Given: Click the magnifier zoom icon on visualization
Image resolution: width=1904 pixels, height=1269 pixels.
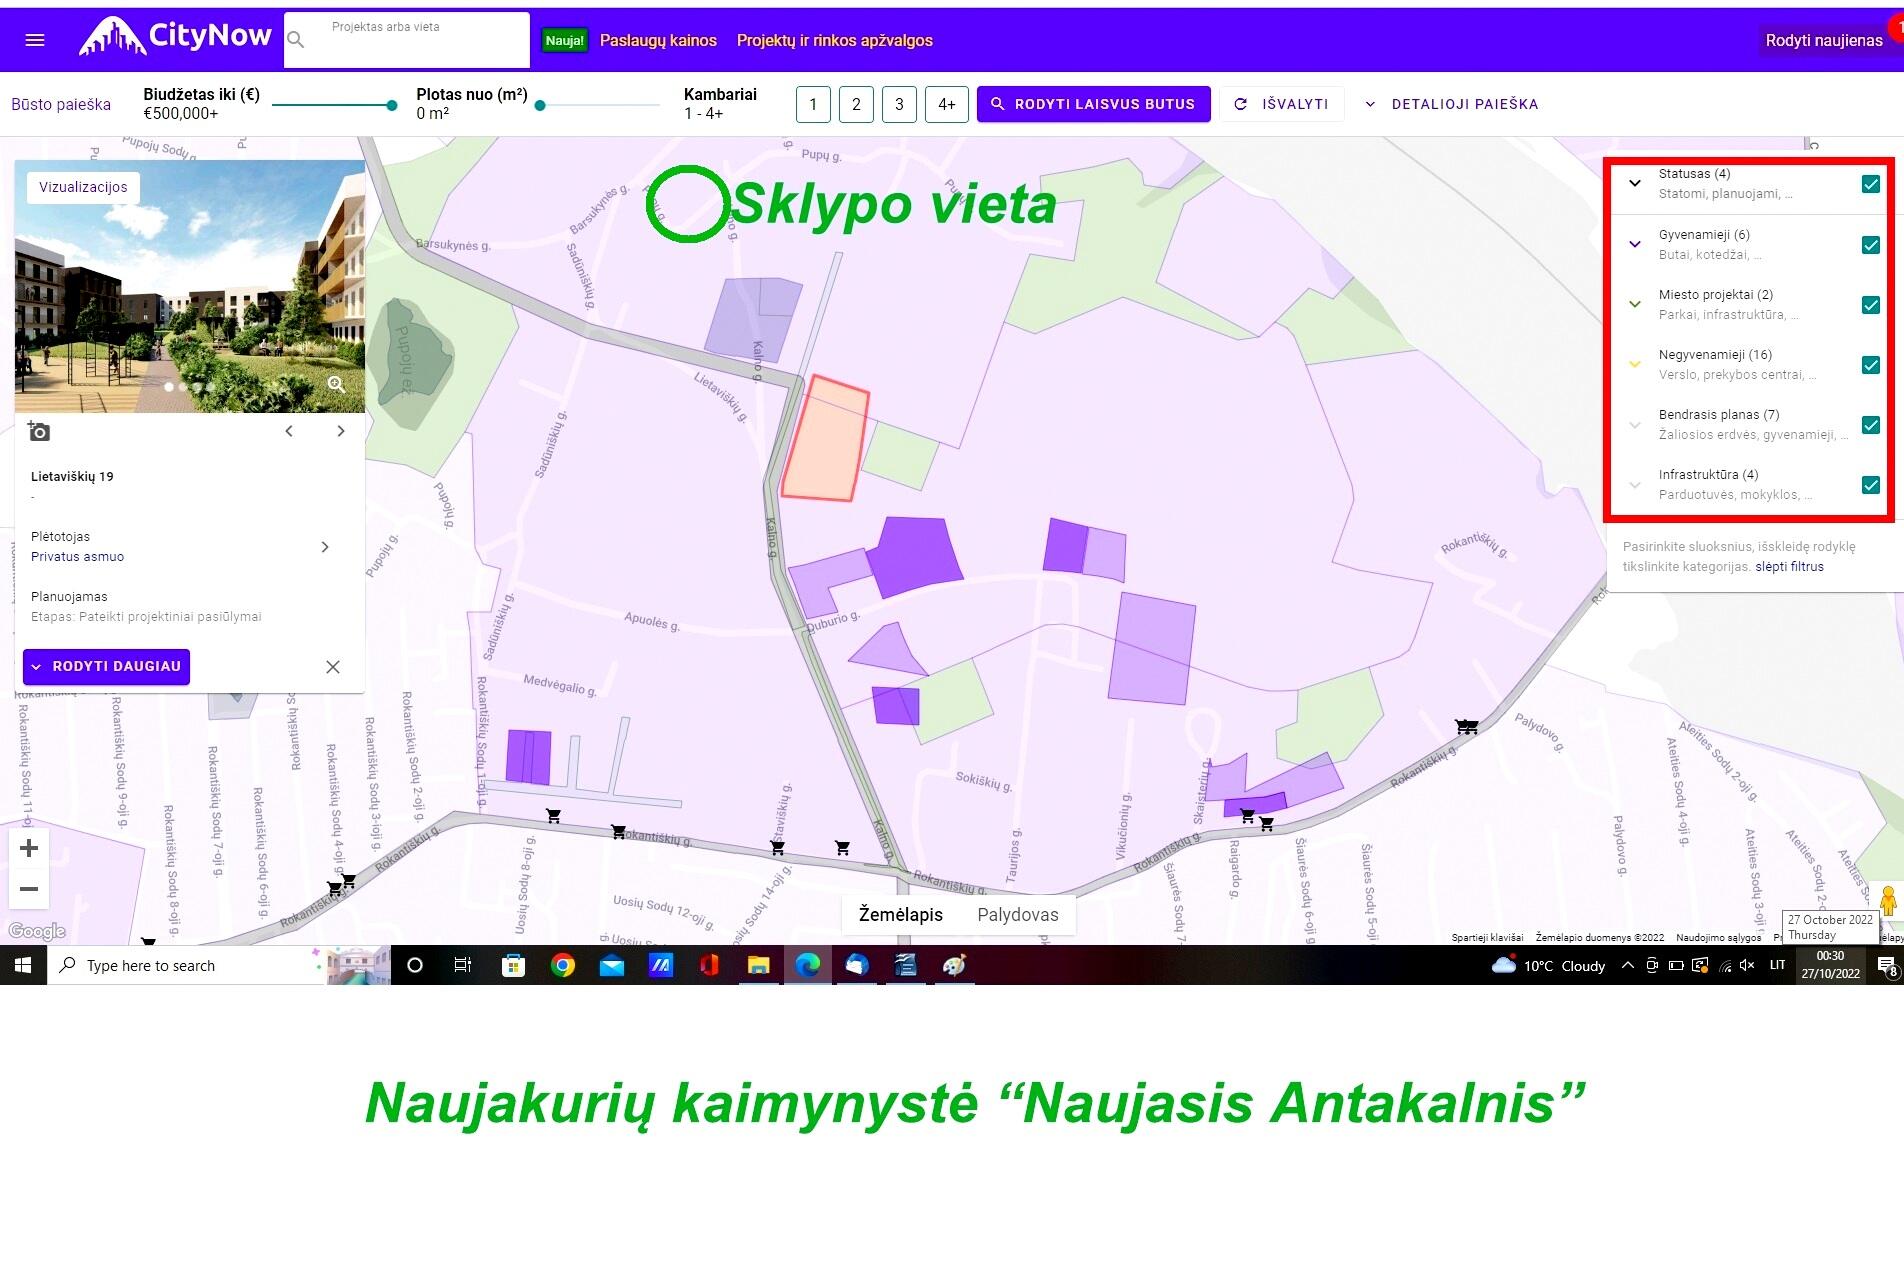Looking at the screenshot, I should coord(336,385).
